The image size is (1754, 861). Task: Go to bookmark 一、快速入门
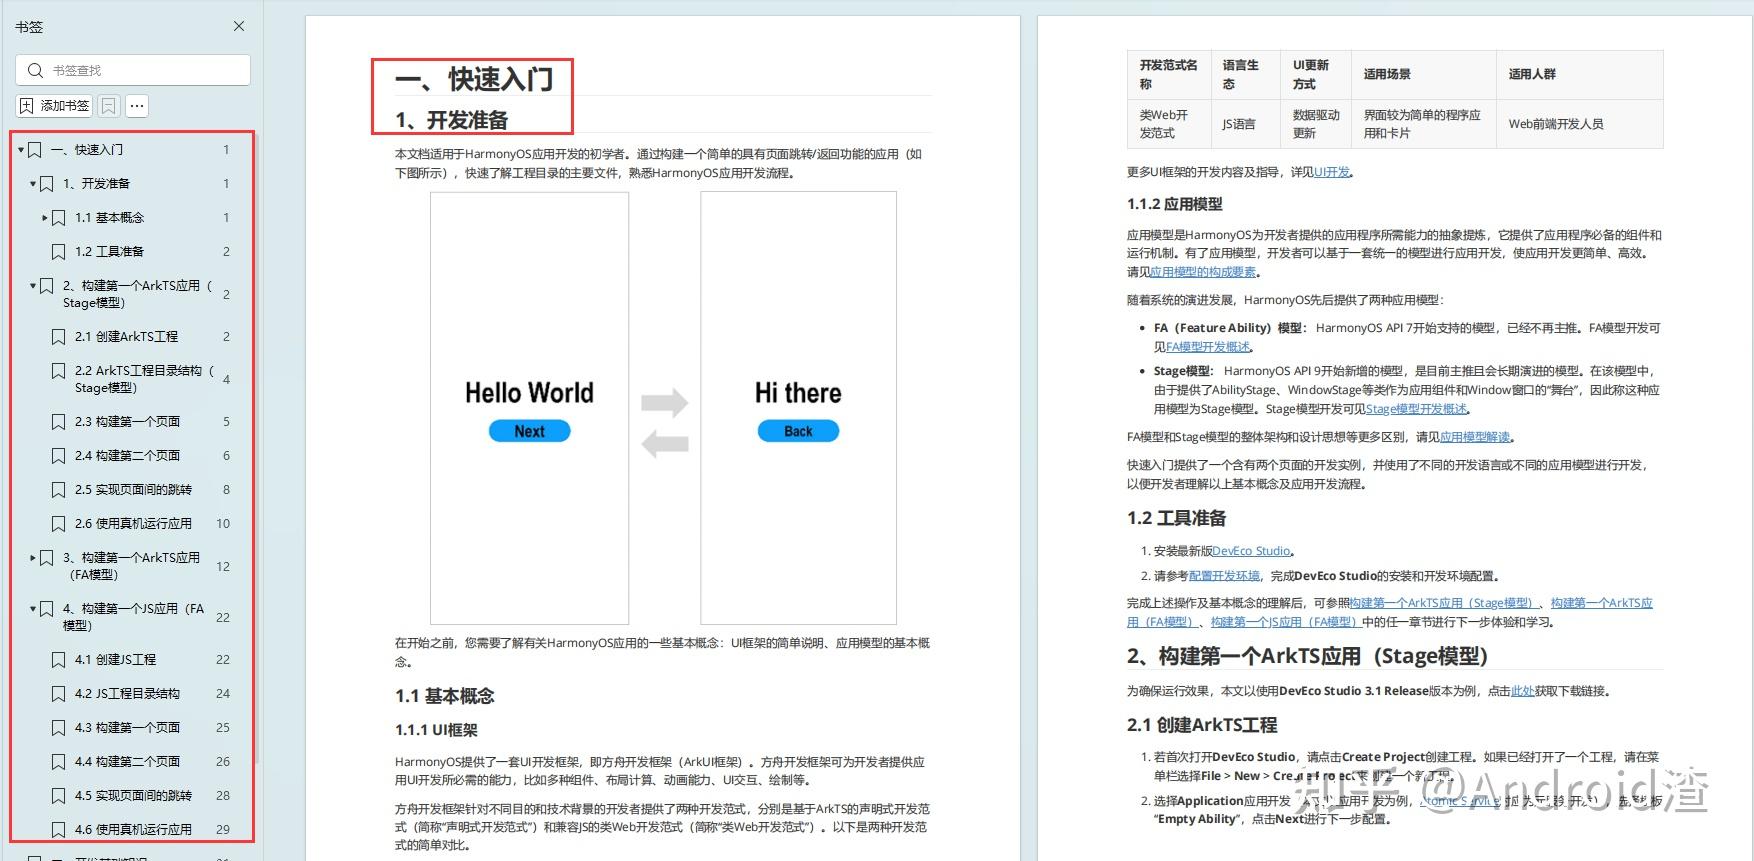tap(87, 150)
